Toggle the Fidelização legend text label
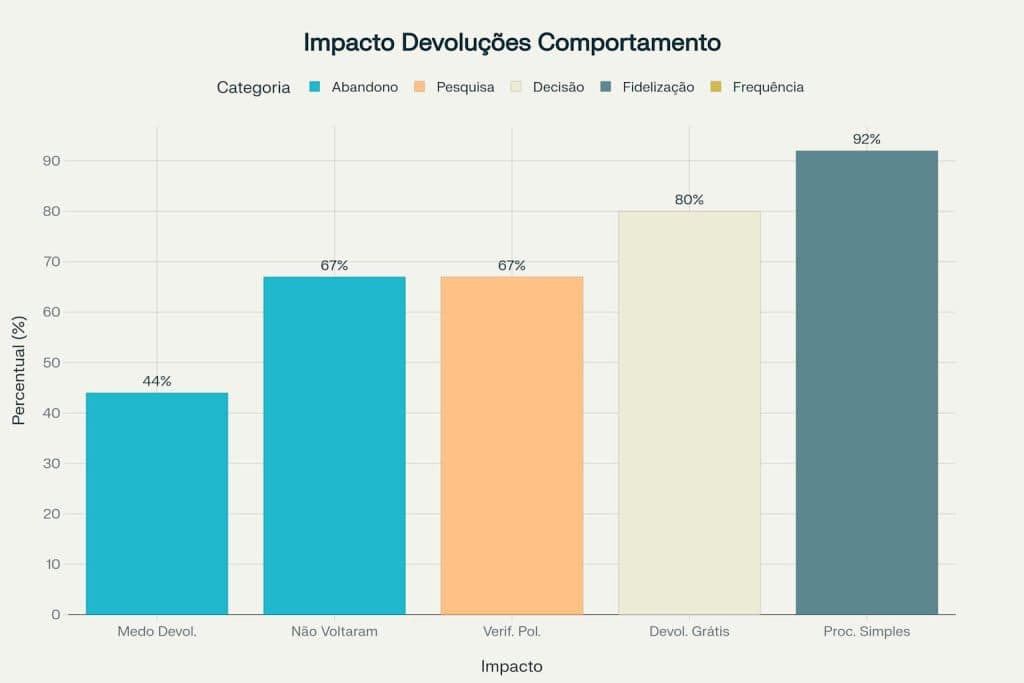1024x683 pixels. pyautogui.click(x=658, y=87)
